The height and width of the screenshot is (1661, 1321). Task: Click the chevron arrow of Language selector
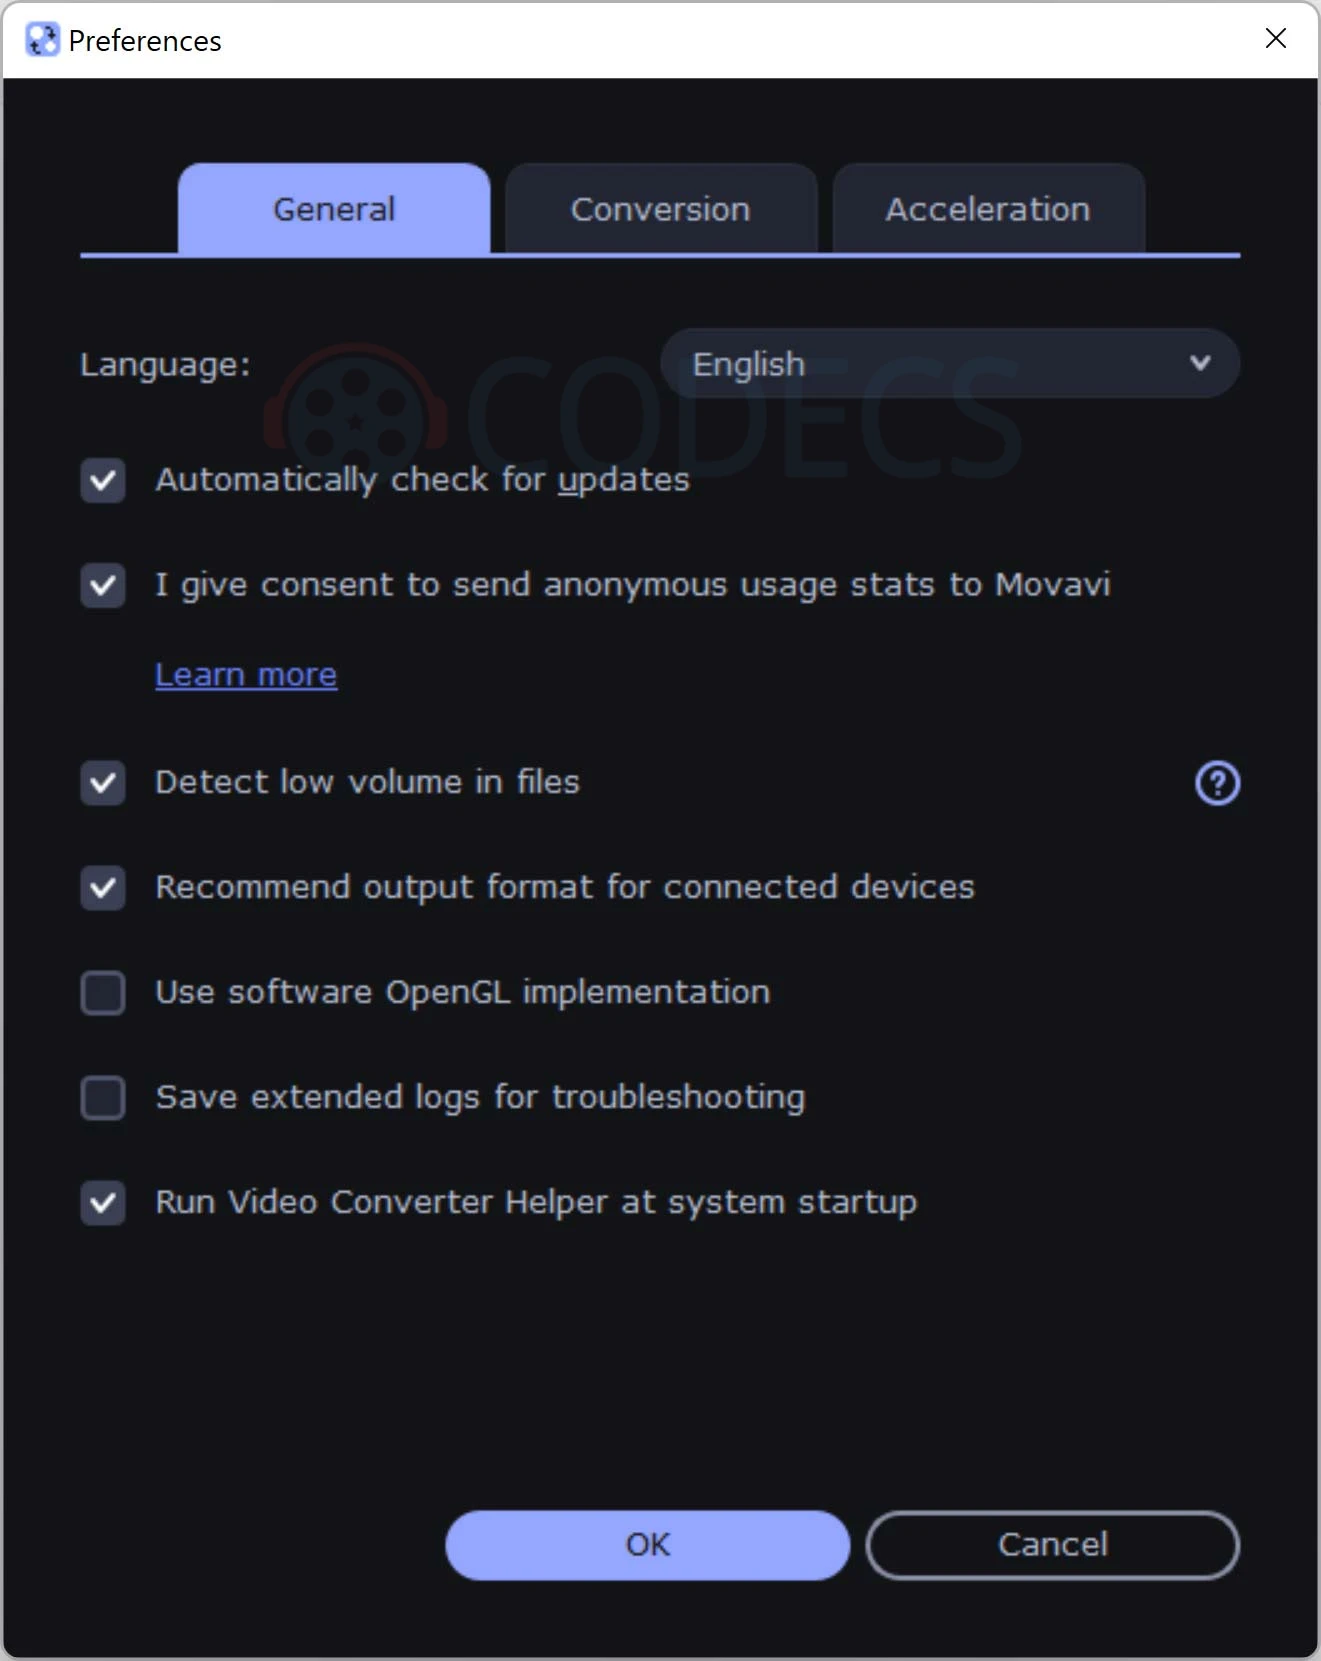tap(1200, 363)
